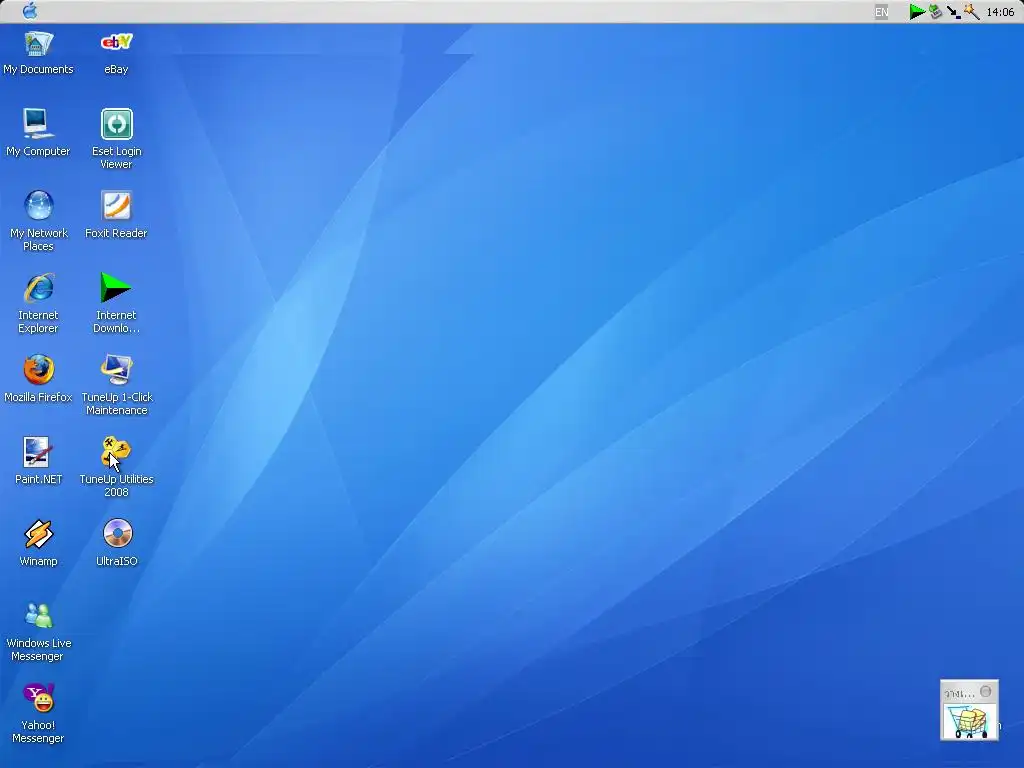Click the Thai title text on cart widget
The height and width of the screenshot is (768, 1024).
point(959,694)
